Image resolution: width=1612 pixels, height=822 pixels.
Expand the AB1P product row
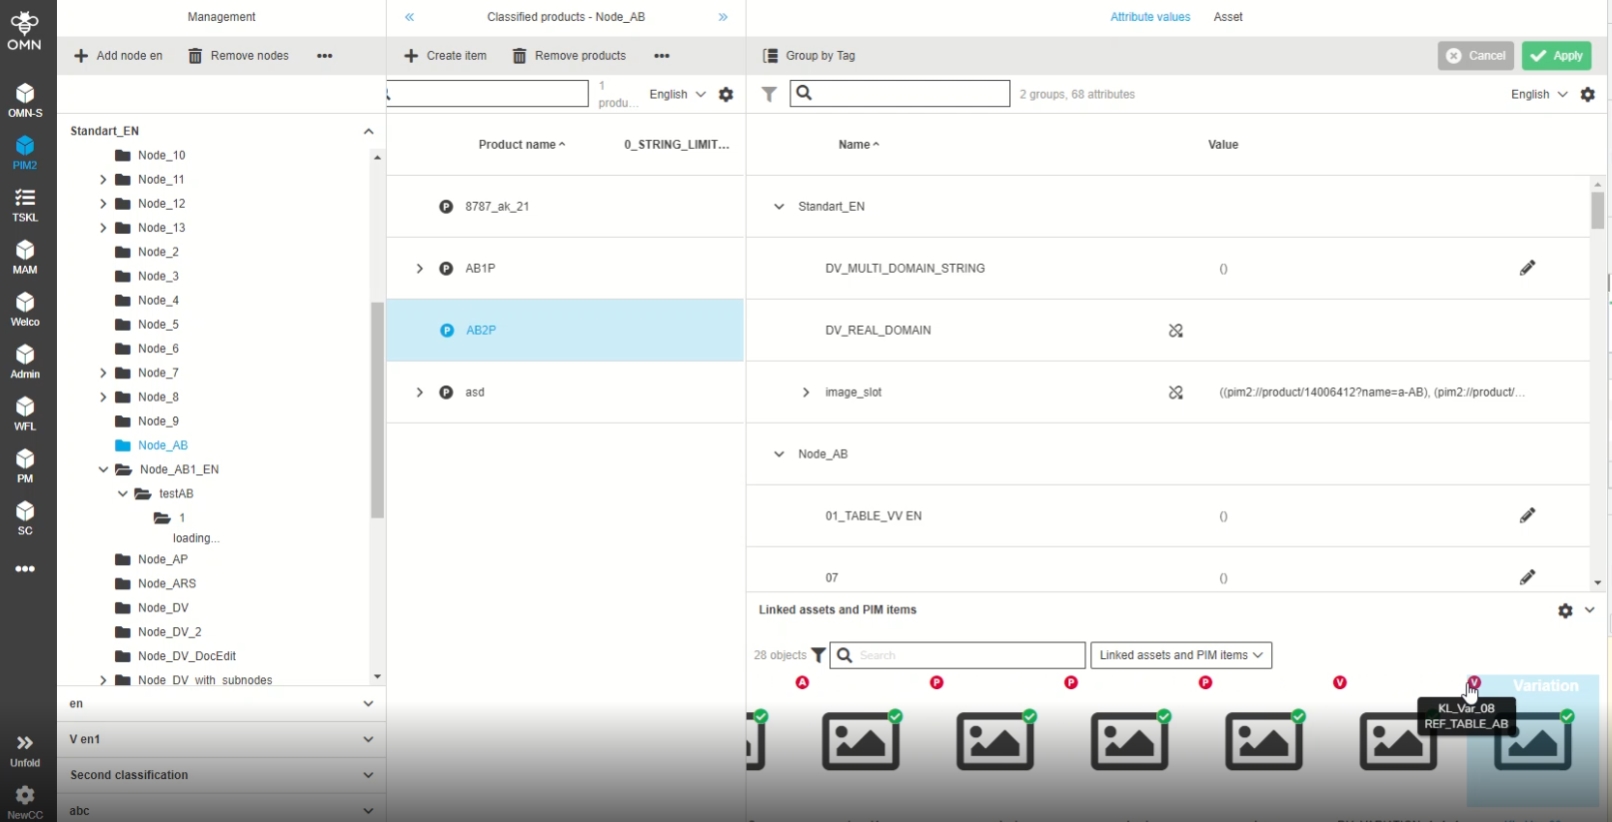(x=420, y=268)
